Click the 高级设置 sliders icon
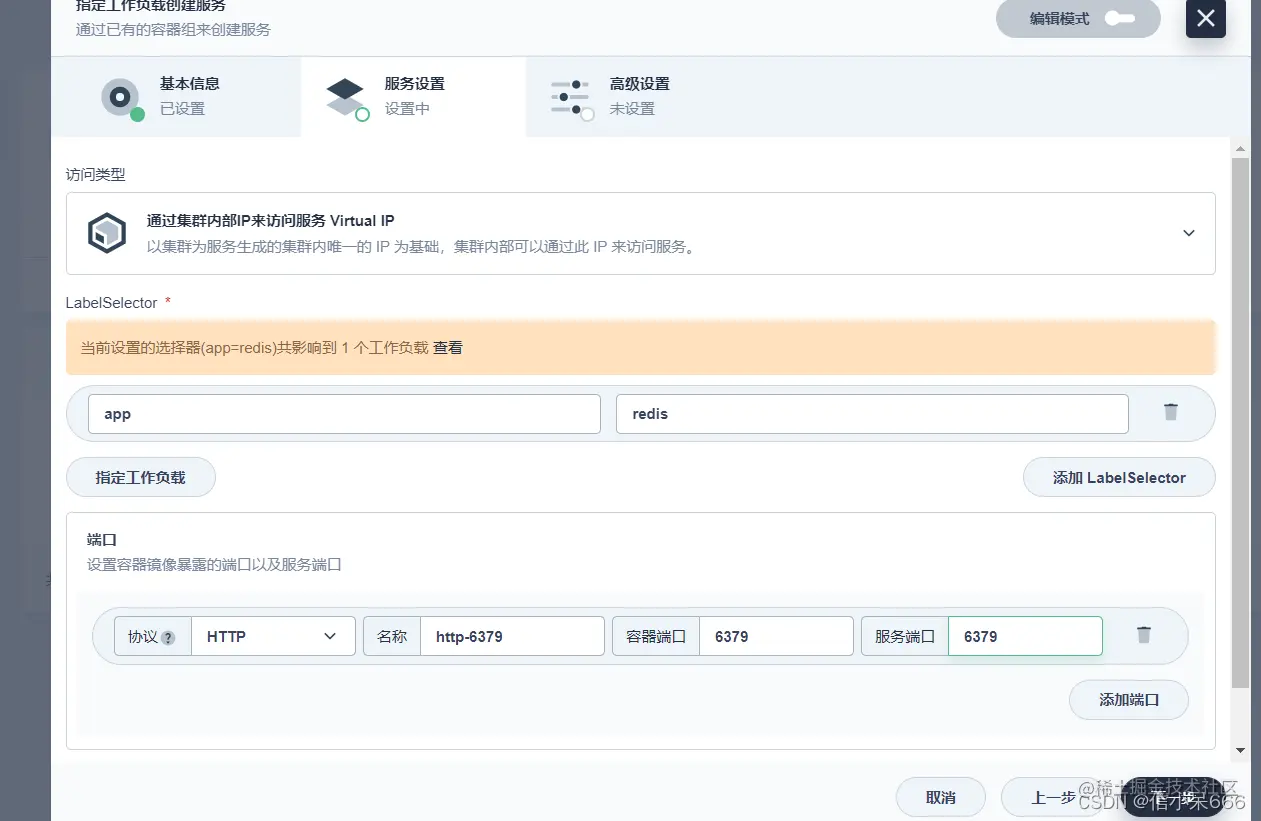The width and height of the screenshot is (1261, 821). pos(571,96)
